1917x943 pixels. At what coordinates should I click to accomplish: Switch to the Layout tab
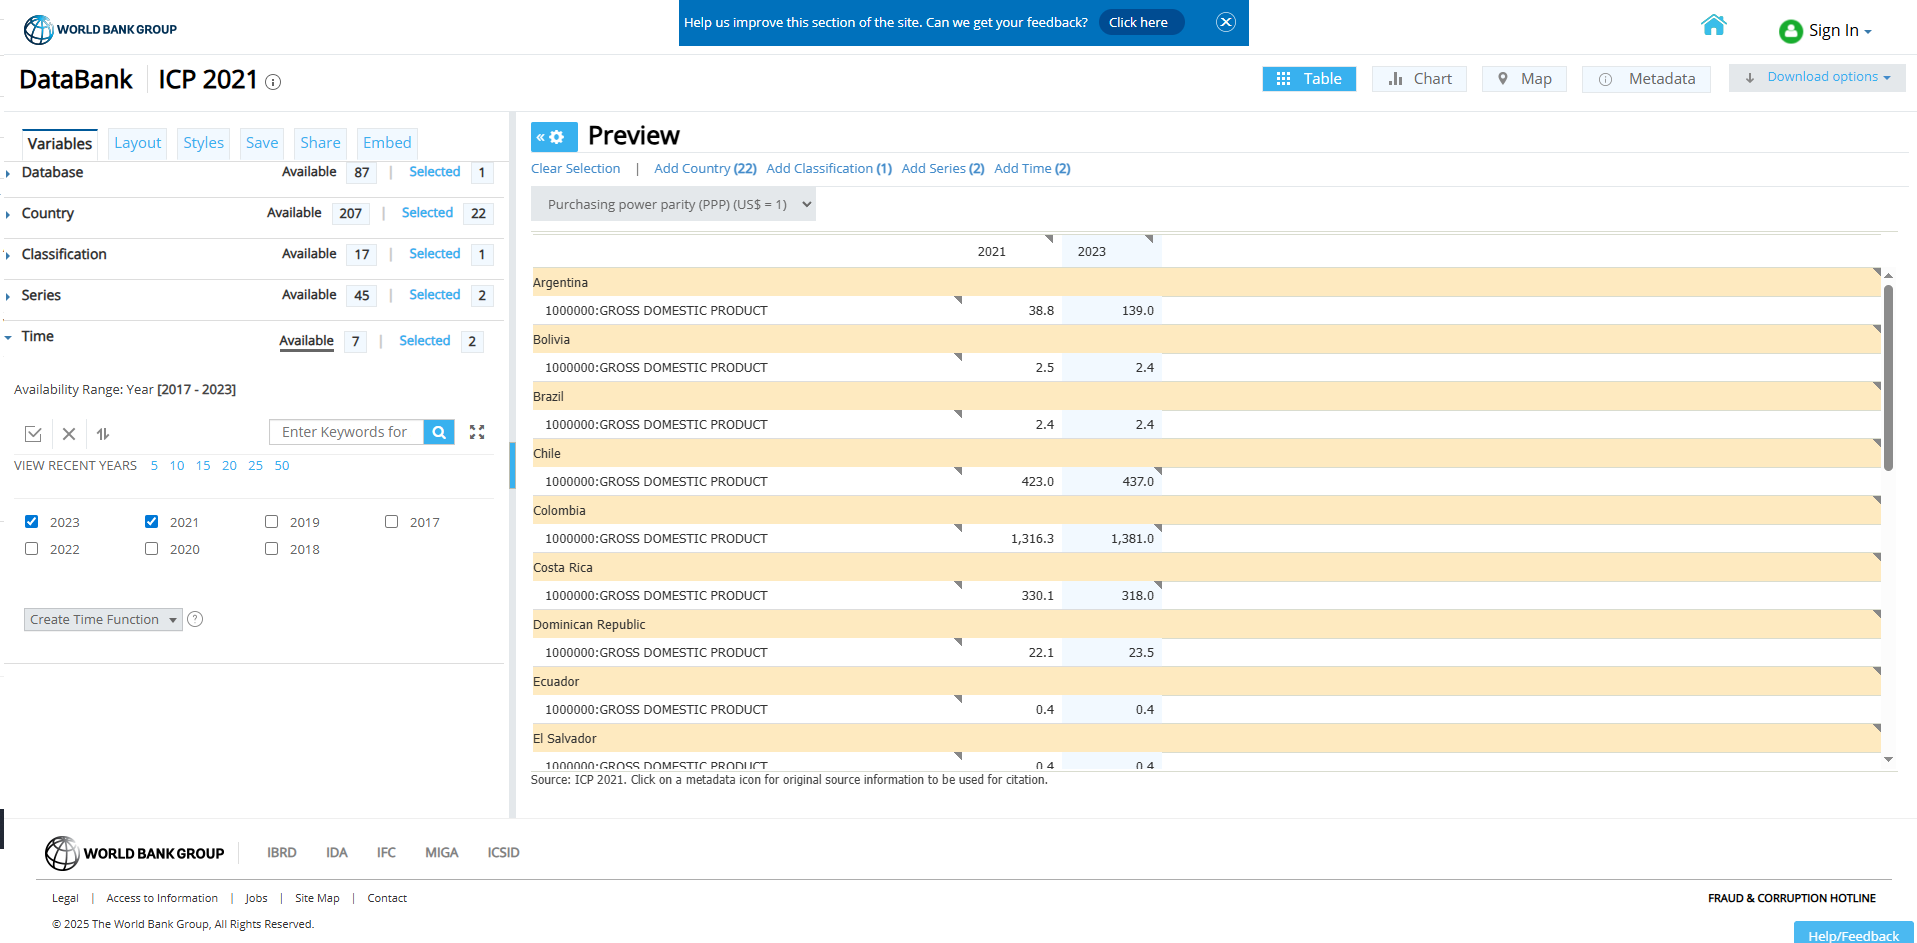(x=138, y=143)
